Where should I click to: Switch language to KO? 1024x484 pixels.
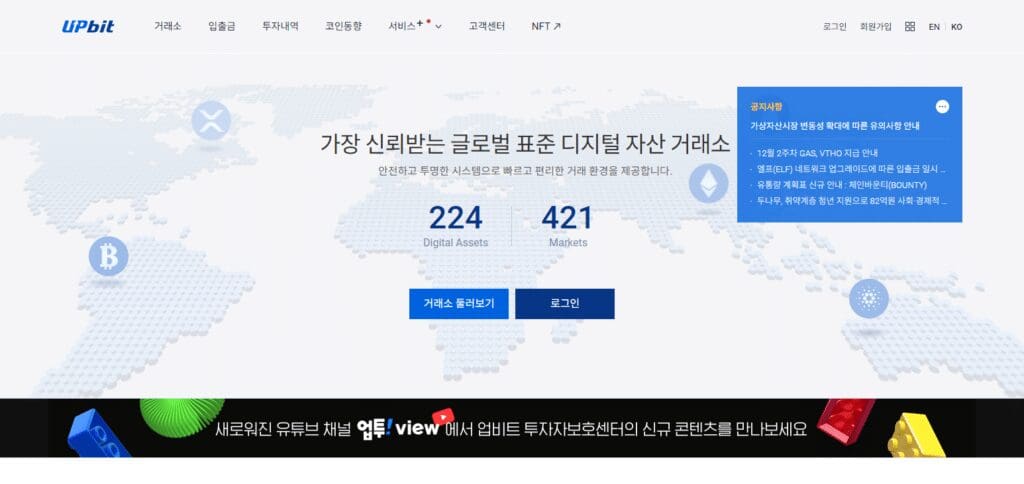(957, 27)
